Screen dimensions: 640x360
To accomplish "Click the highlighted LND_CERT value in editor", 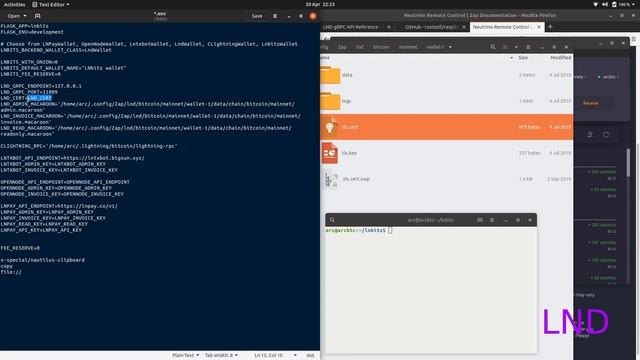I will [x=40, y=98].
